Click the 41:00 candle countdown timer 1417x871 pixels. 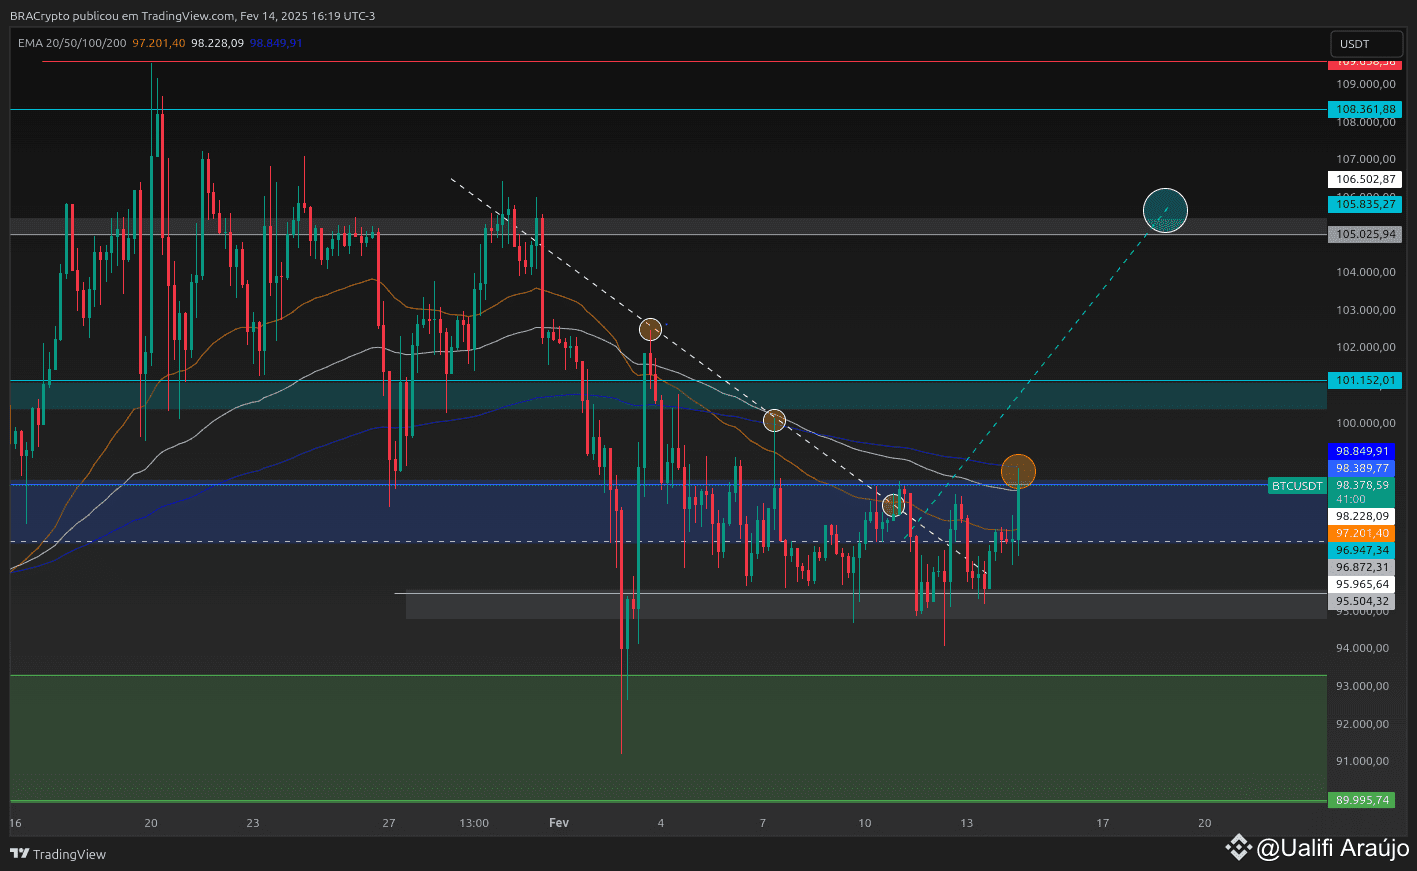pos(1351,499)
